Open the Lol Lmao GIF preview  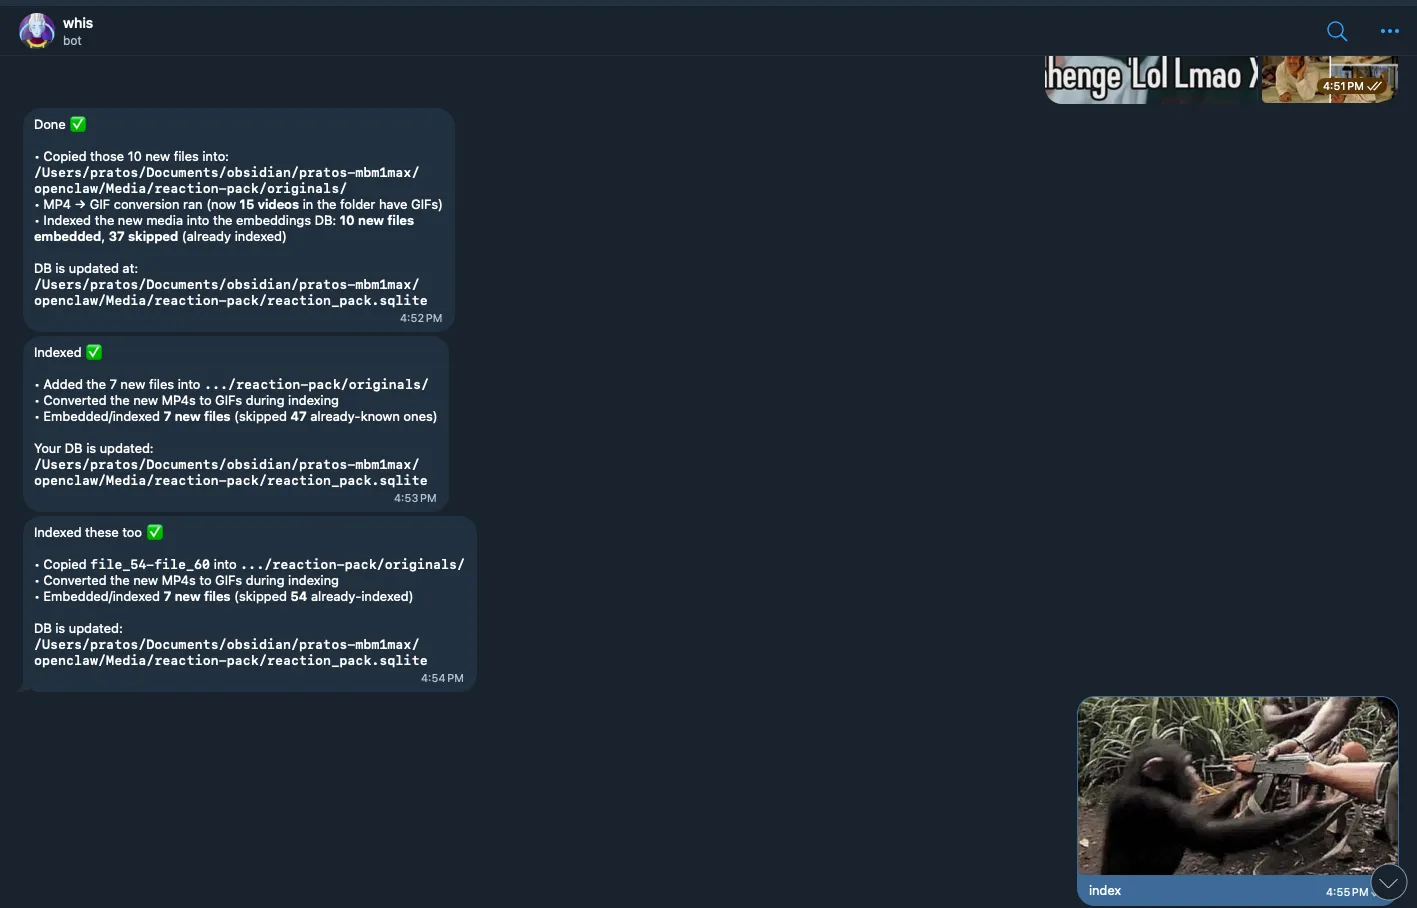pos(1150,79)
